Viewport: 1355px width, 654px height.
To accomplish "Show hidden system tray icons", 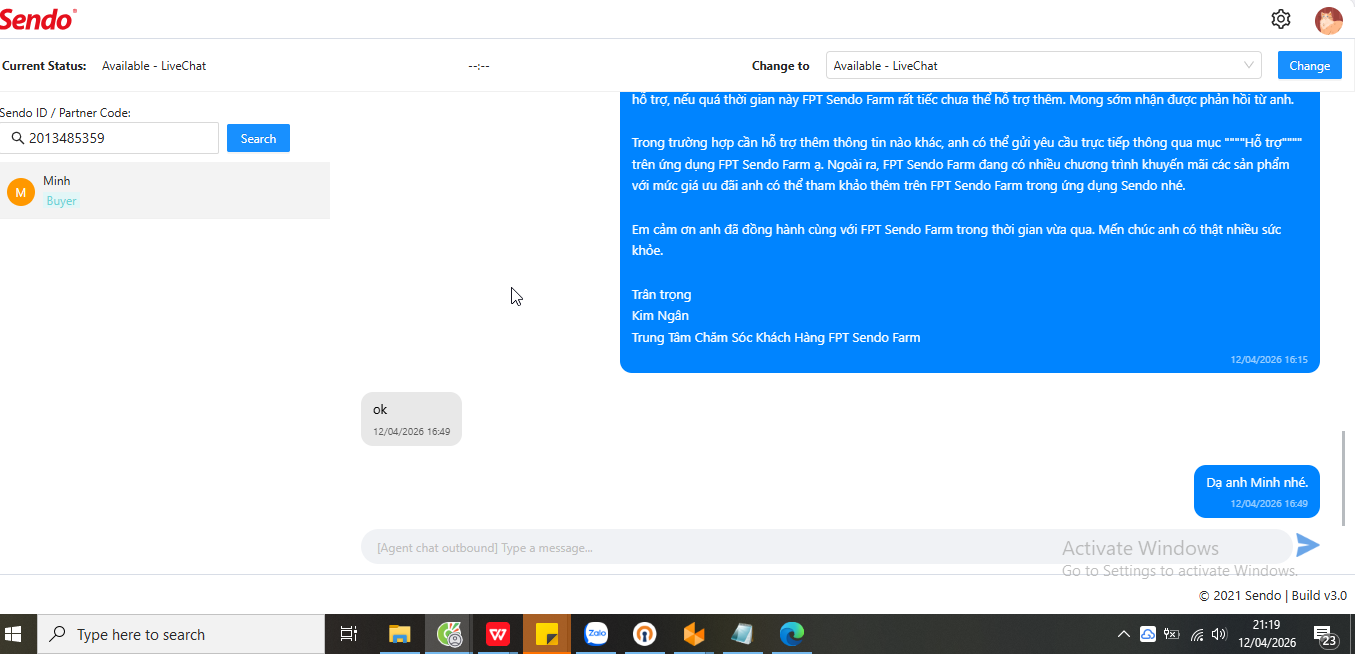I will pyautogui.click(x=1124, y=634).
